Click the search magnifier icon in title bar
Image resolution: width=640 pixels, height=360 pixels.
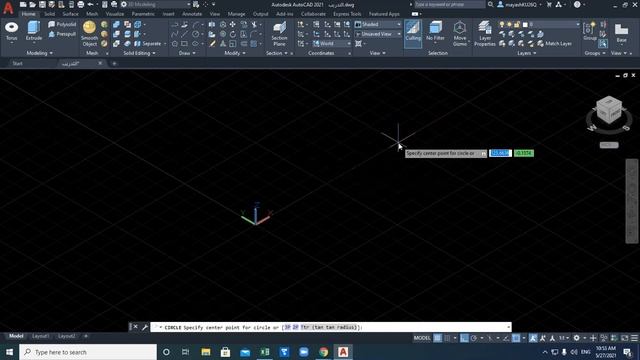pyautogui.click(x=491, y=4)
